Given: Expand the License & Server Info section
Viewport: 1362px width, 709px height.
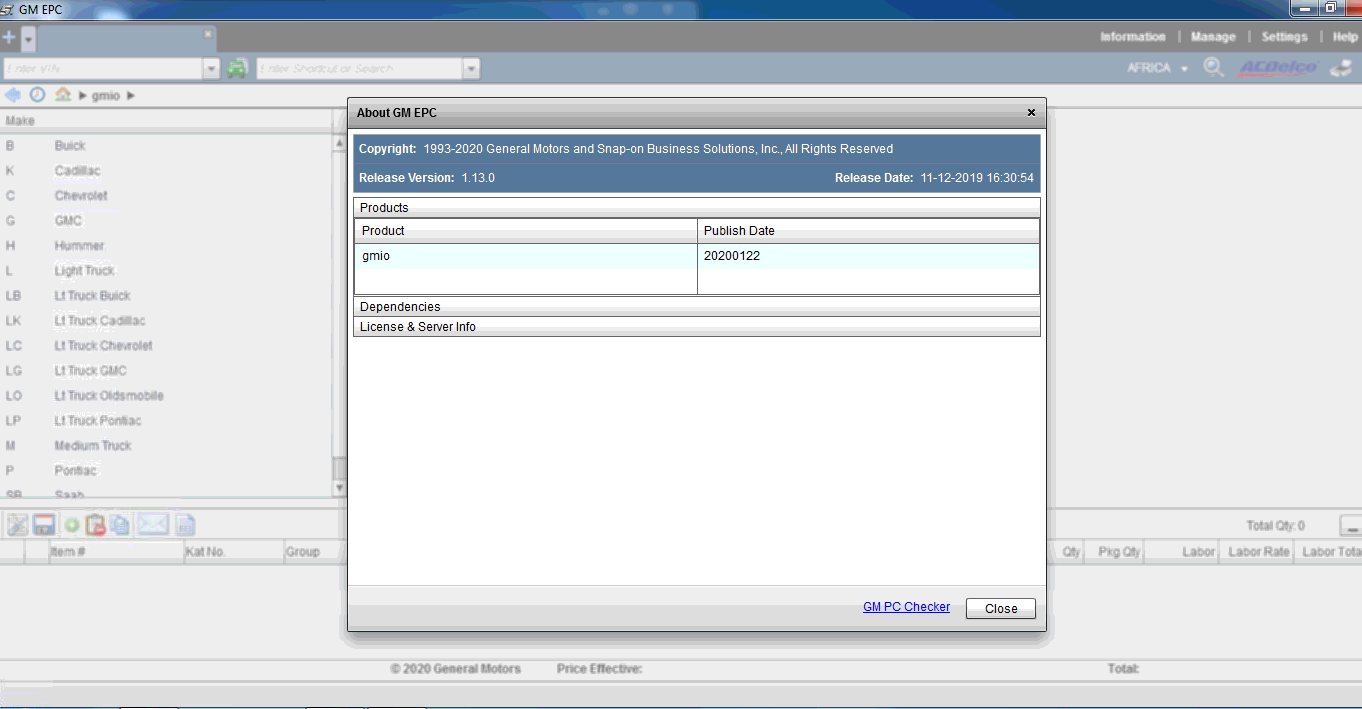Looking at the screenshot, I should 697,326.
